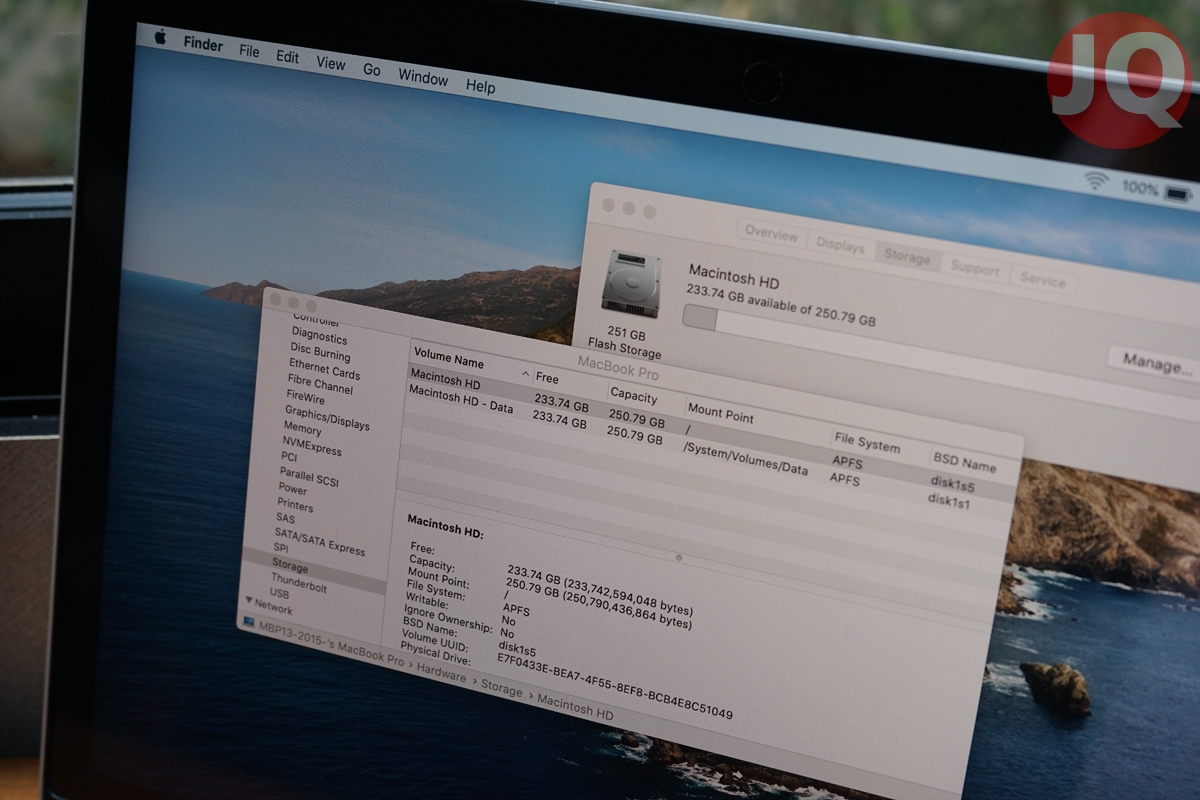Click the Manage... button
This screenshot has width=1200, height=800.
(1157, 362)
